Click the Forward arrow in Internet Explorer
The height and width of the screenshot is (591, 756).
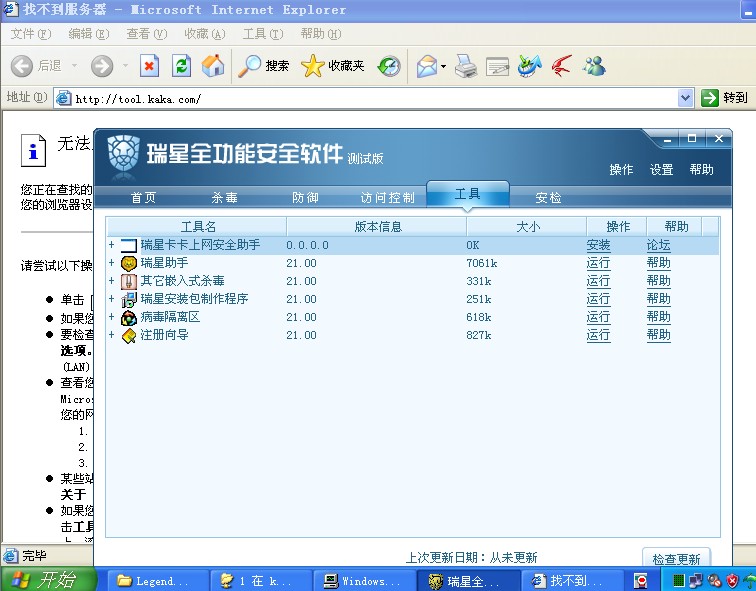pos(102,66)
